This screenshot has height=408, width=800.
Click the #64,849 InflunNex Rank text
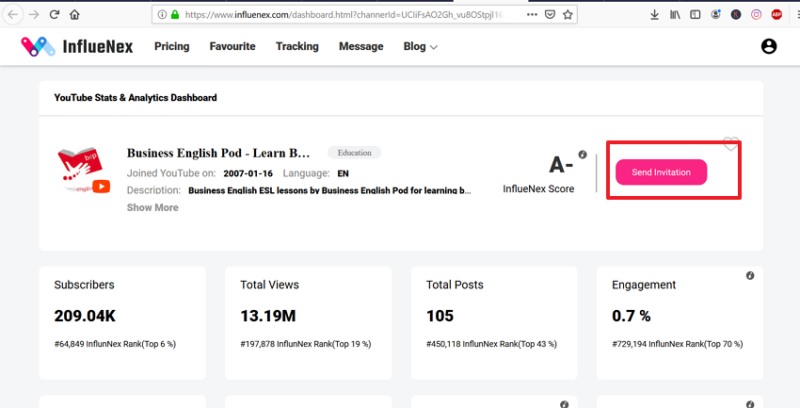pyautogui.click(x=115, y=344)
